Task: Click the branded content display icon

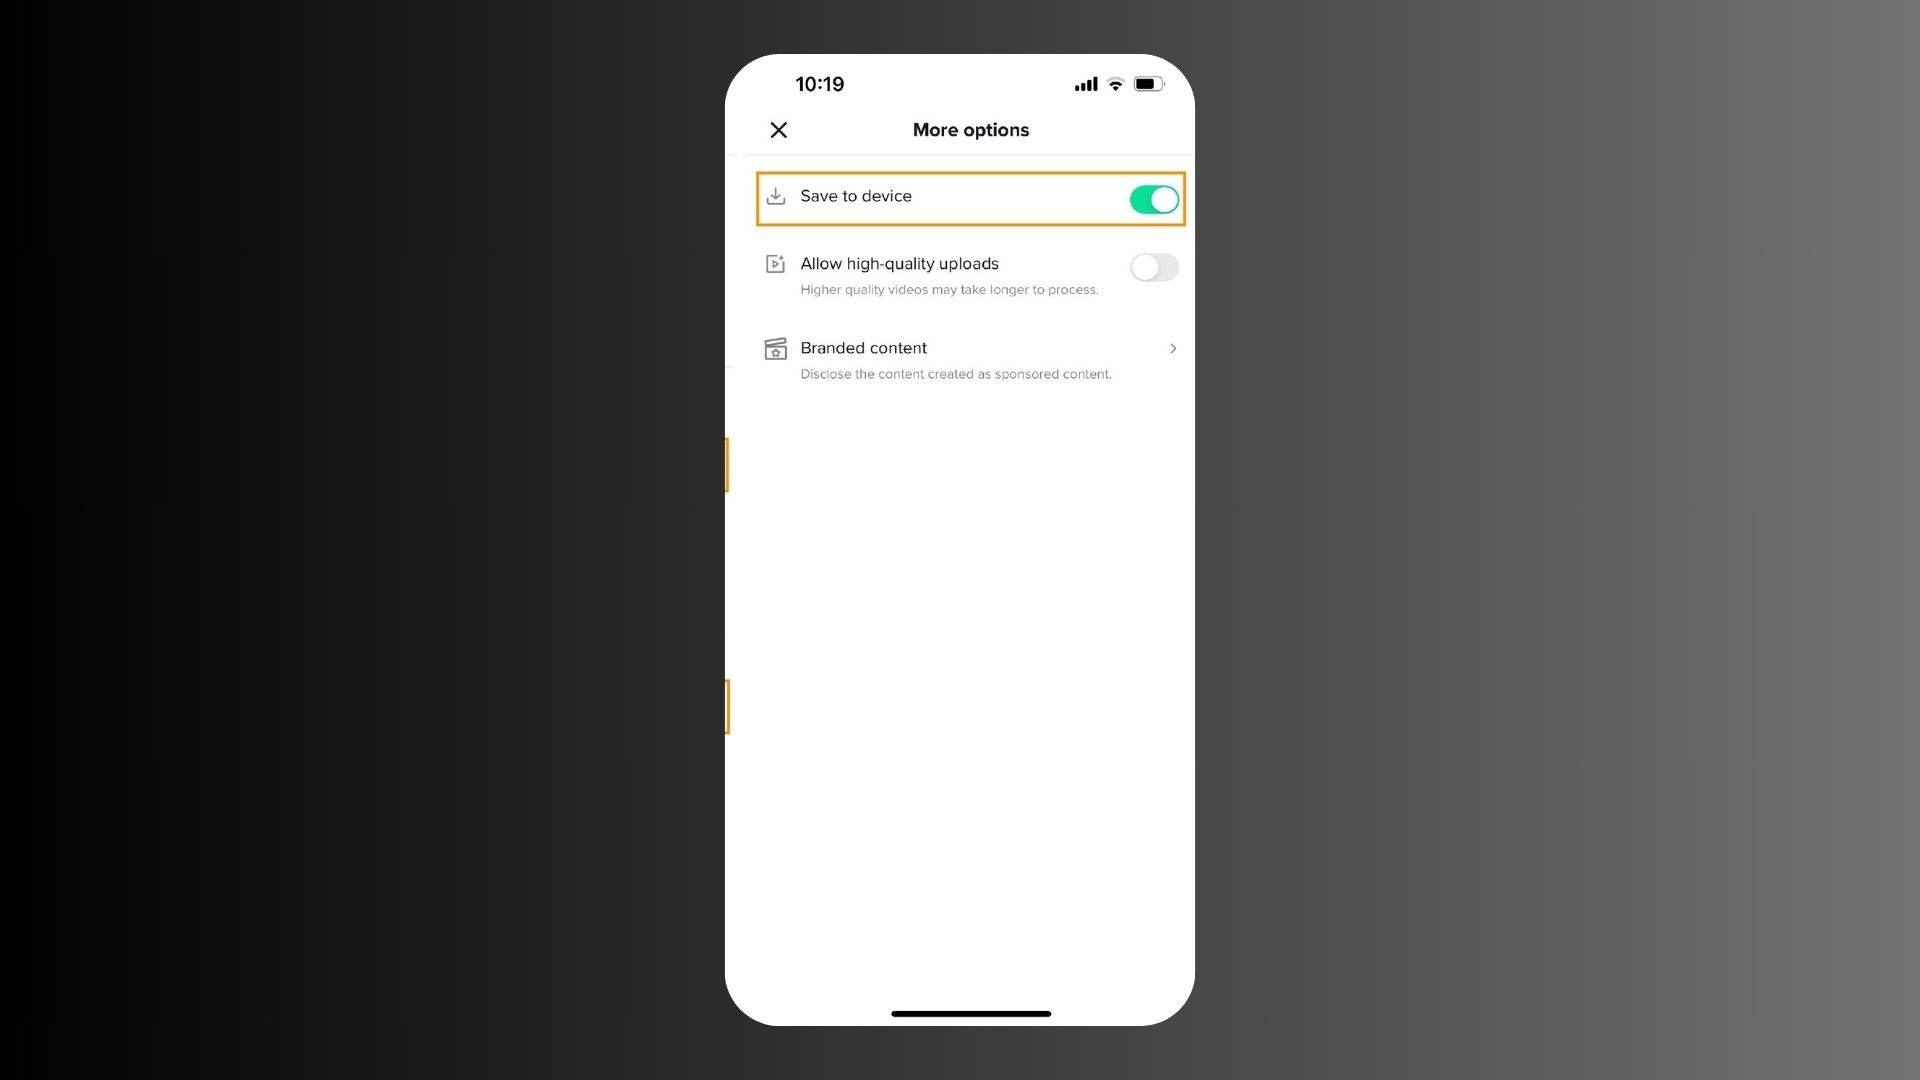Action: (774, 347)
